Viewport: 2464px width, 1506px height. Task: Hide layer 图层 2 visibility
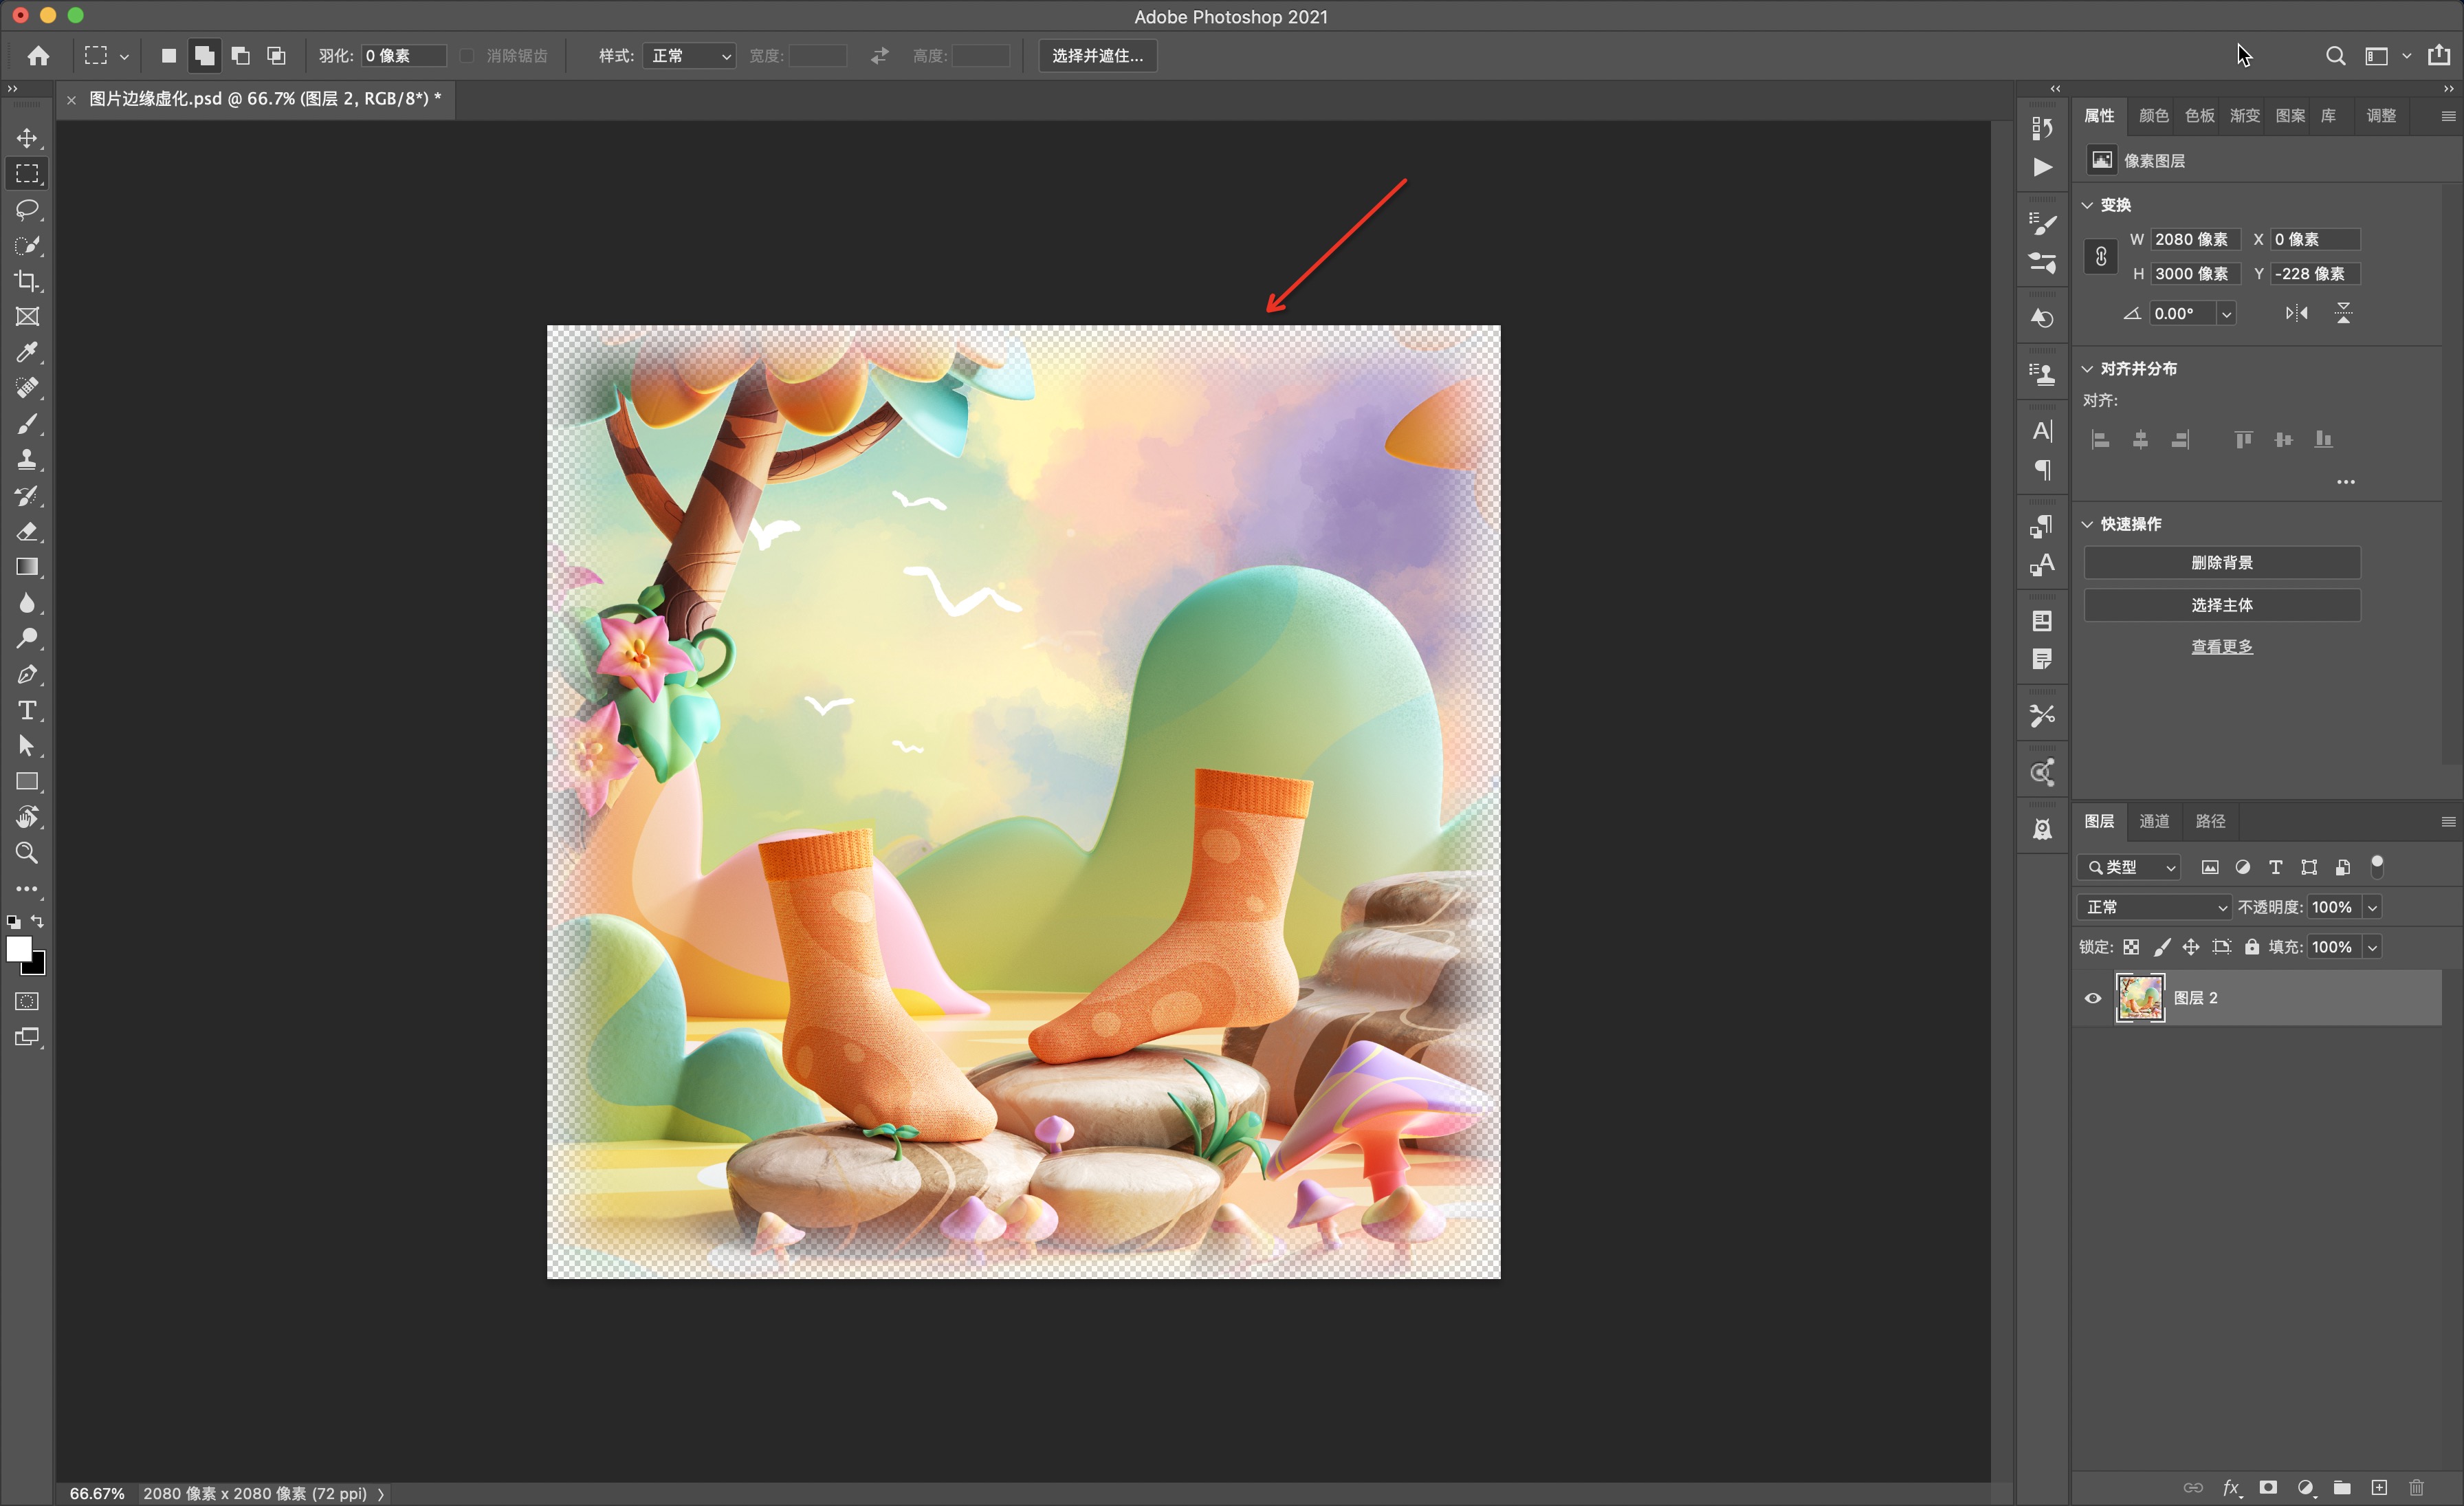(2093, 998)
